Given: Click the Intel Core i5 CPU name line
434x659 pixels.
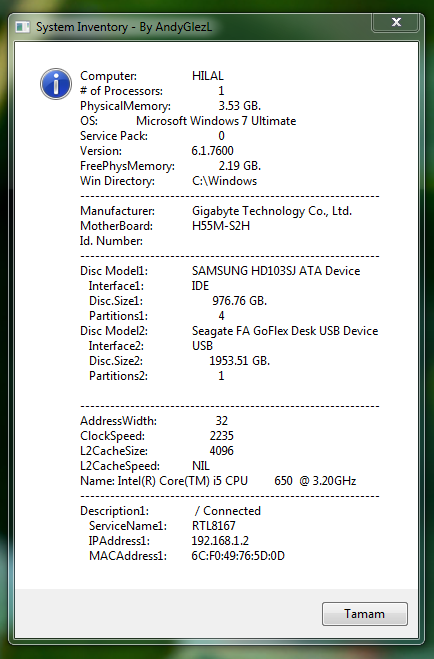Looking at the screenshot, I should (x=218, y=481).
